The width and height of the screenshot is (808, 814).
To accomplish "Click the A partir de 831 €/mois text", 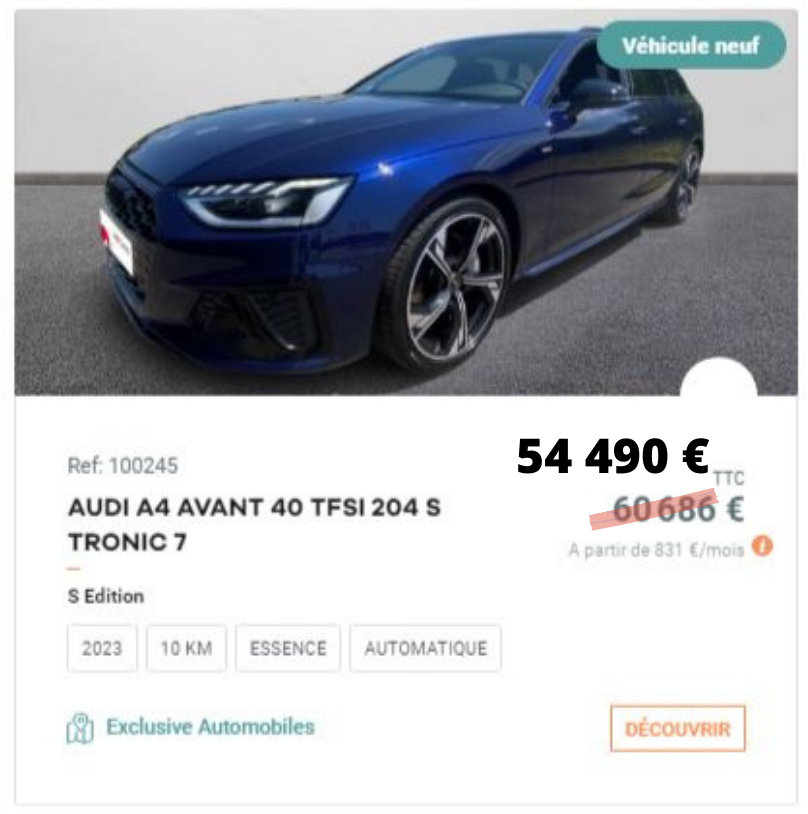I will coord(656,549).
